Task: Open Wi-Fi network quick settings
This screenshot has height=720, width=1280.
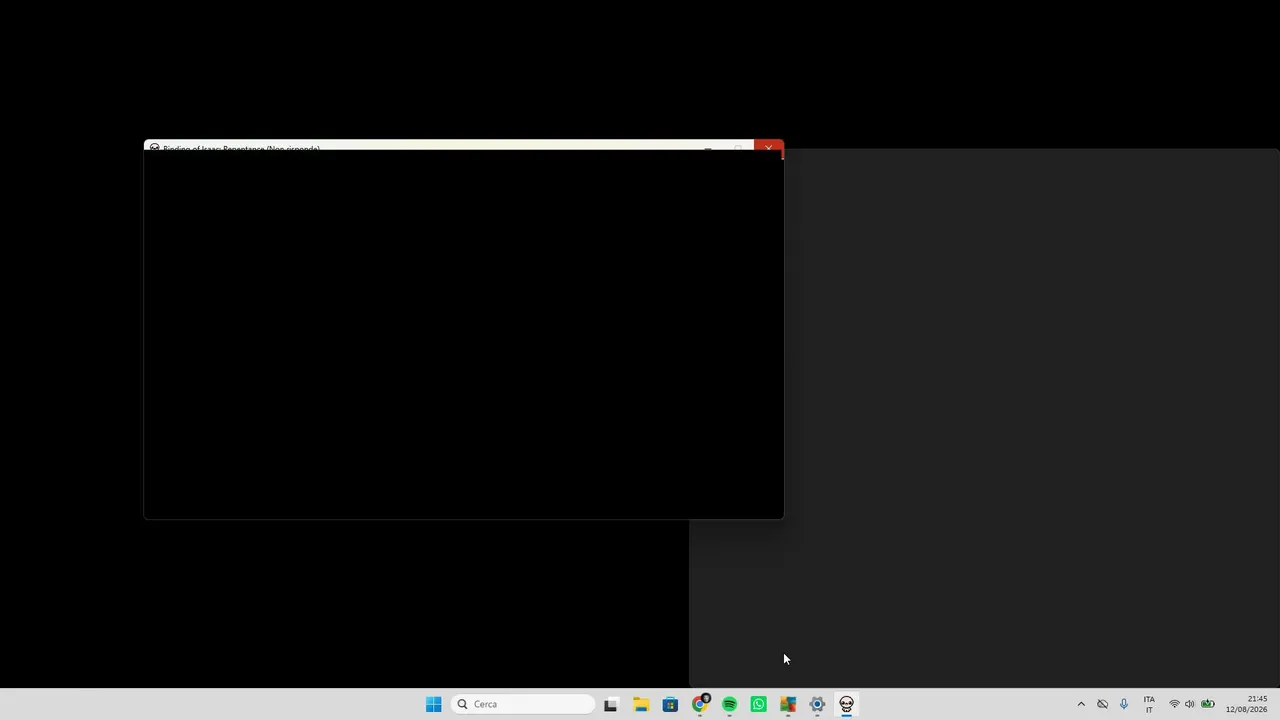Action: click(1174, 704)
